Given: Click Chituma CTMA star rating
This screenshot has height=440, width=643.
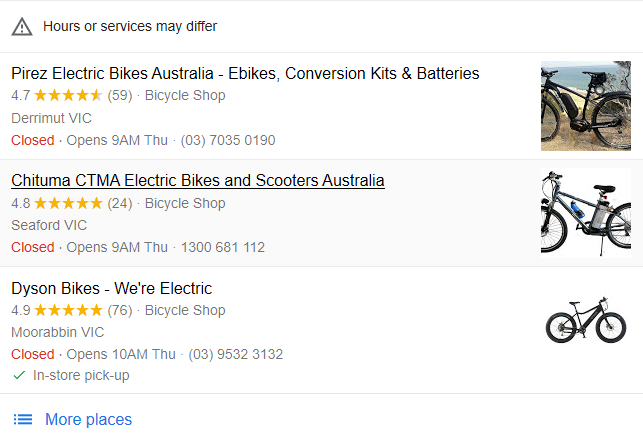Looking at the screenshot, I should (69, 203).
